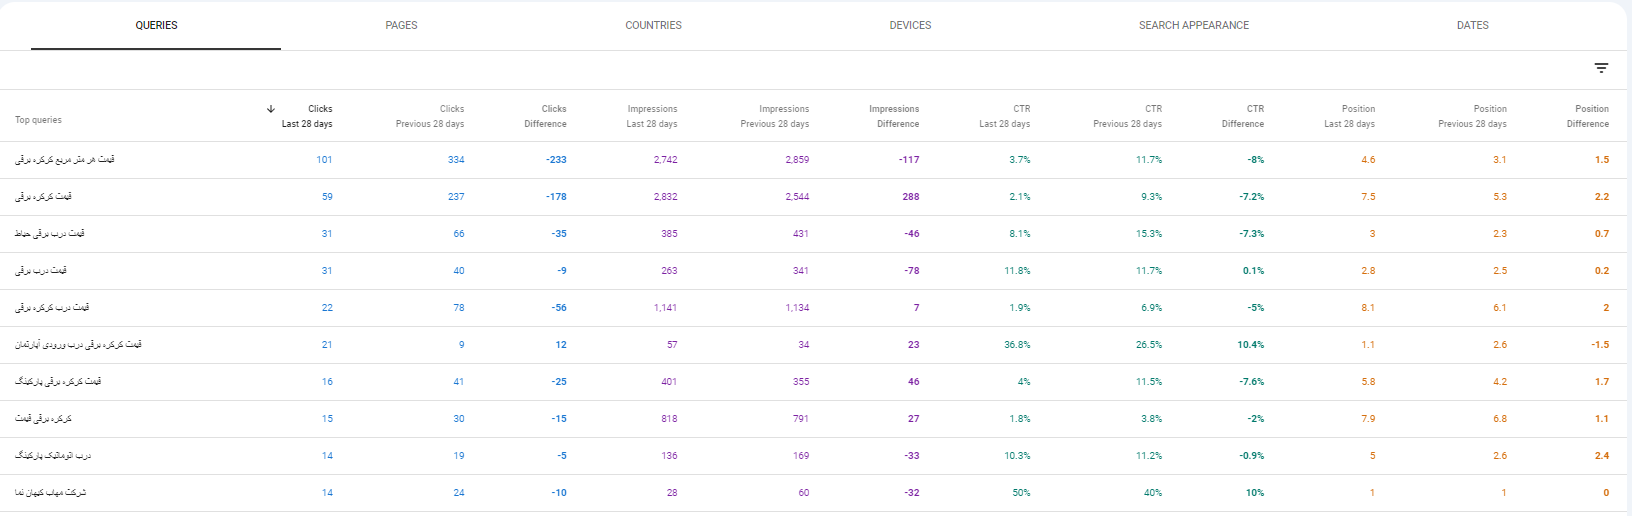
Task: Open the first query row with 101 clicks
Action: [x=816, y=160]
